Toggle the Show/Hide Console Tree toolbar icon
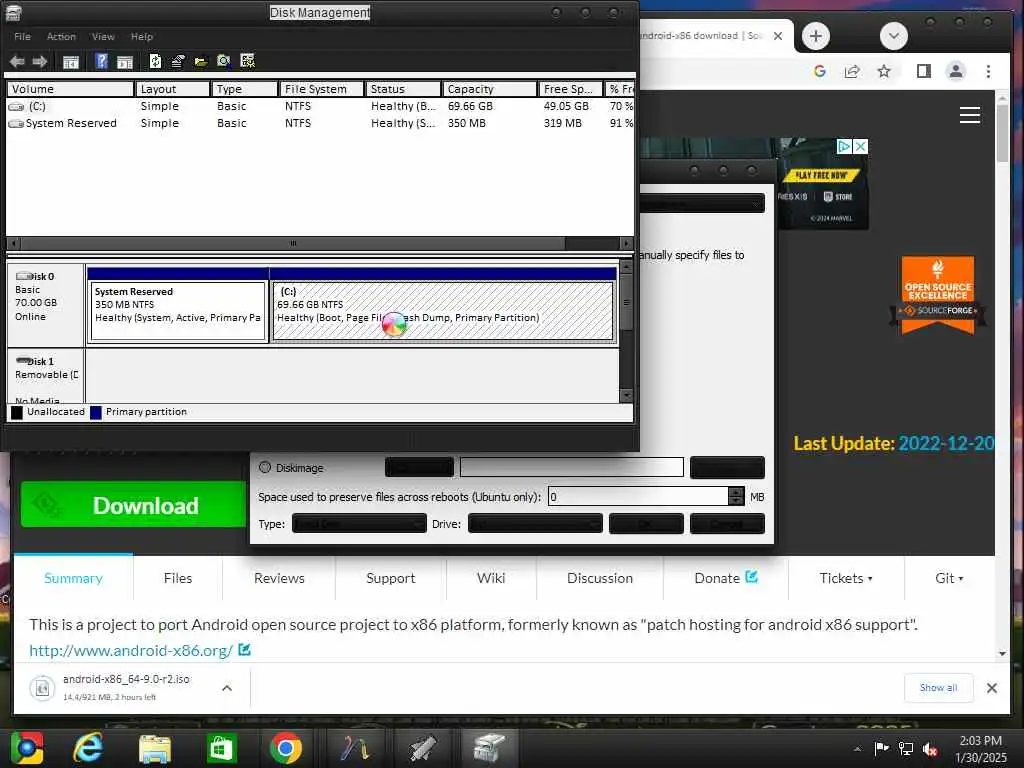 (x=71, y=62)
